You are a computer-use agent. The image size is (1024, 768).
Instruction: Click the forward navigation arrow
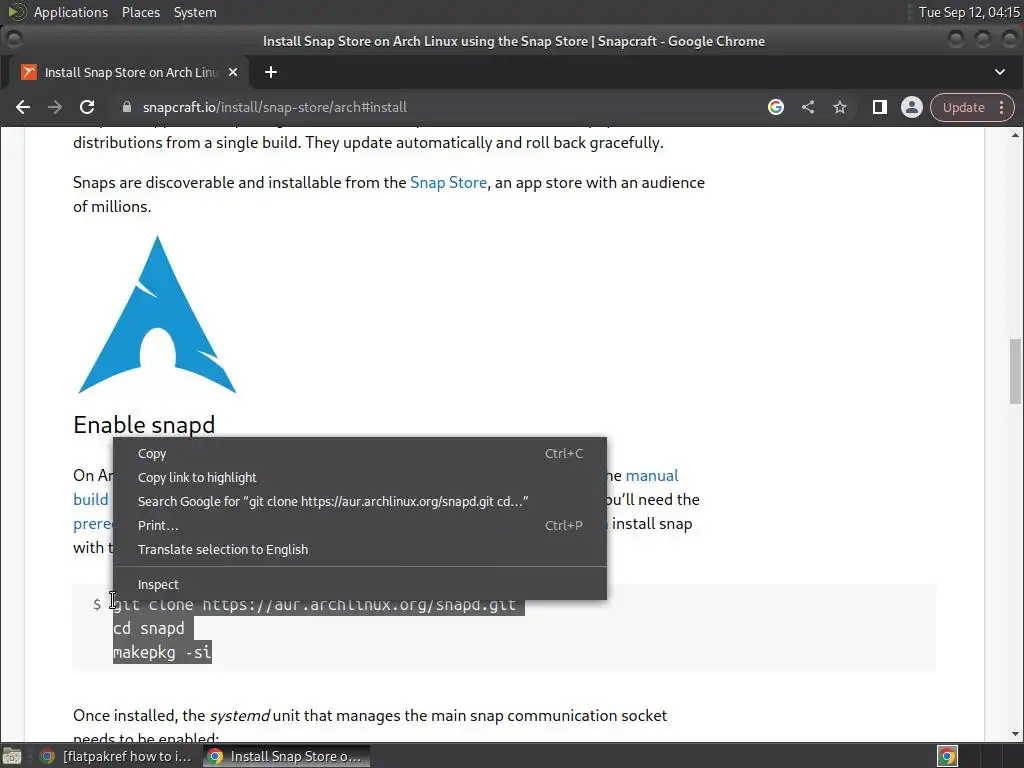pos(55,107)
